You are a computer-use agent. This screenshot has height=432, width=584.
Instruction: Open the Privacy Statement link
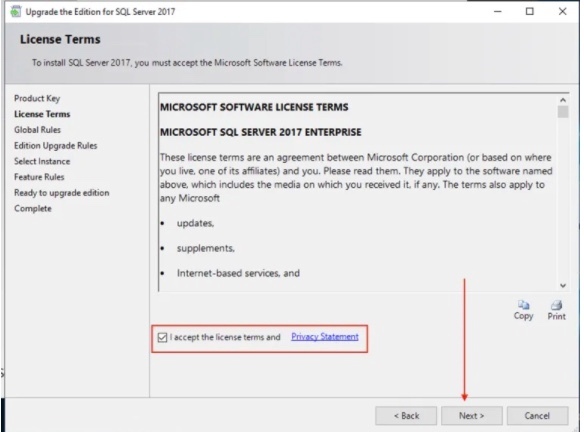click(x=325, y=337)
